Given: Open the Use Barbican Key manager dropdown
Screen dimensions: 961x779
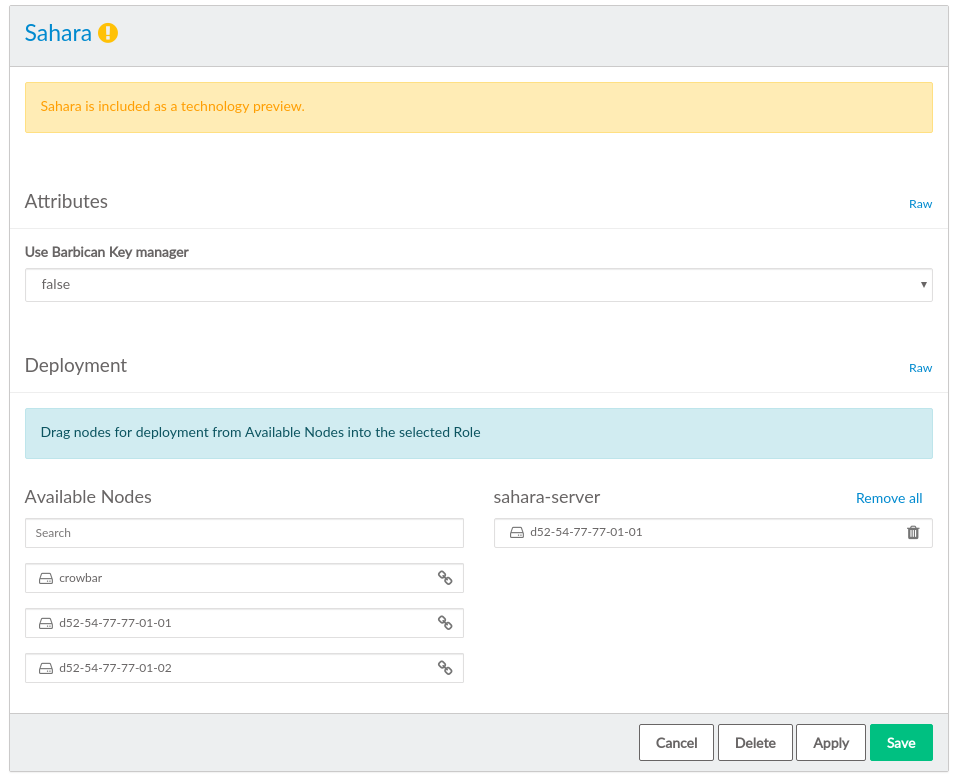Looking at the screenshot, I should coord(478,285).
